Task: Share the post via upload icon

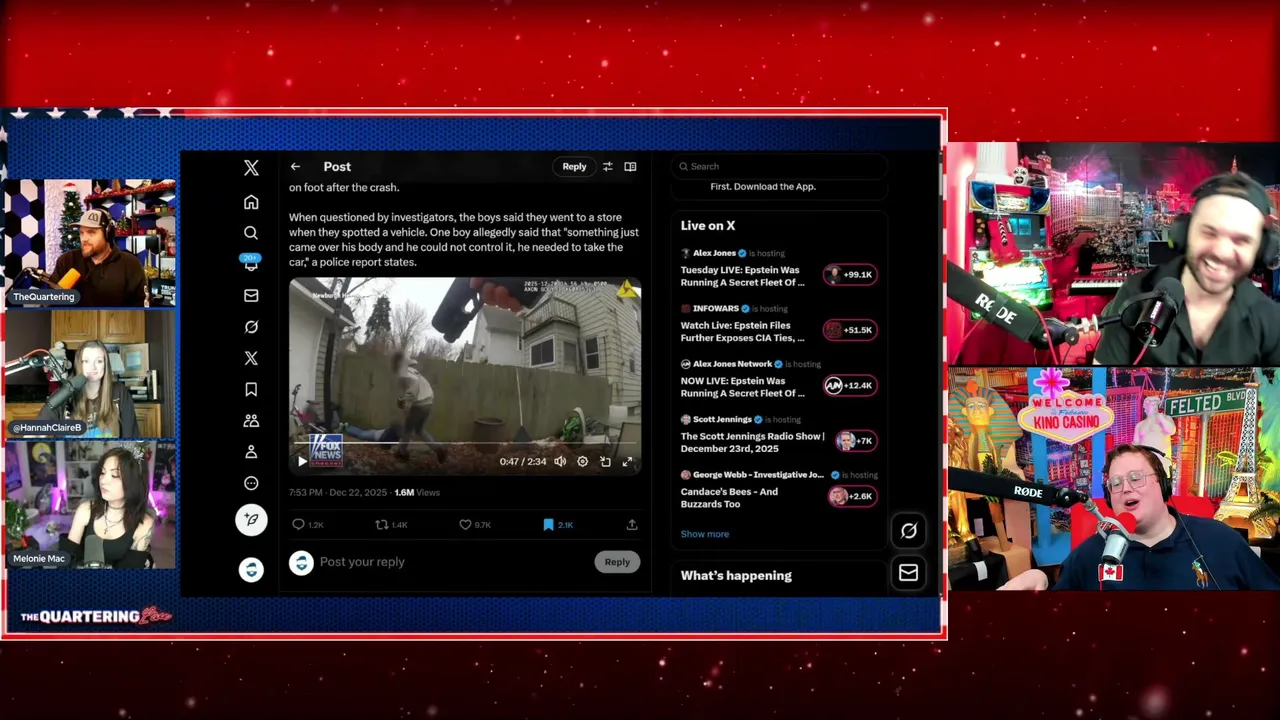Action: point(632,524)
